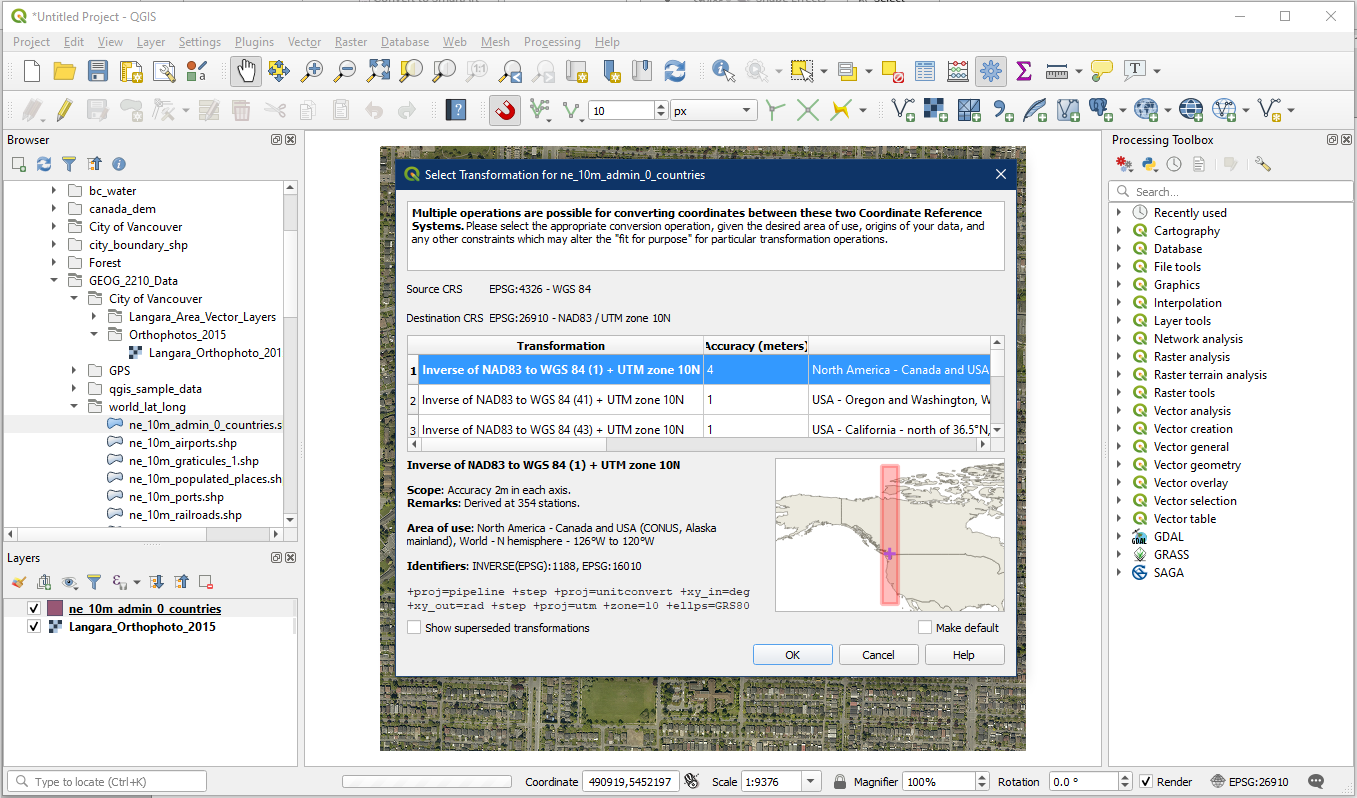Open the Statistical Summary sigma icon

tap(1023, 71)
